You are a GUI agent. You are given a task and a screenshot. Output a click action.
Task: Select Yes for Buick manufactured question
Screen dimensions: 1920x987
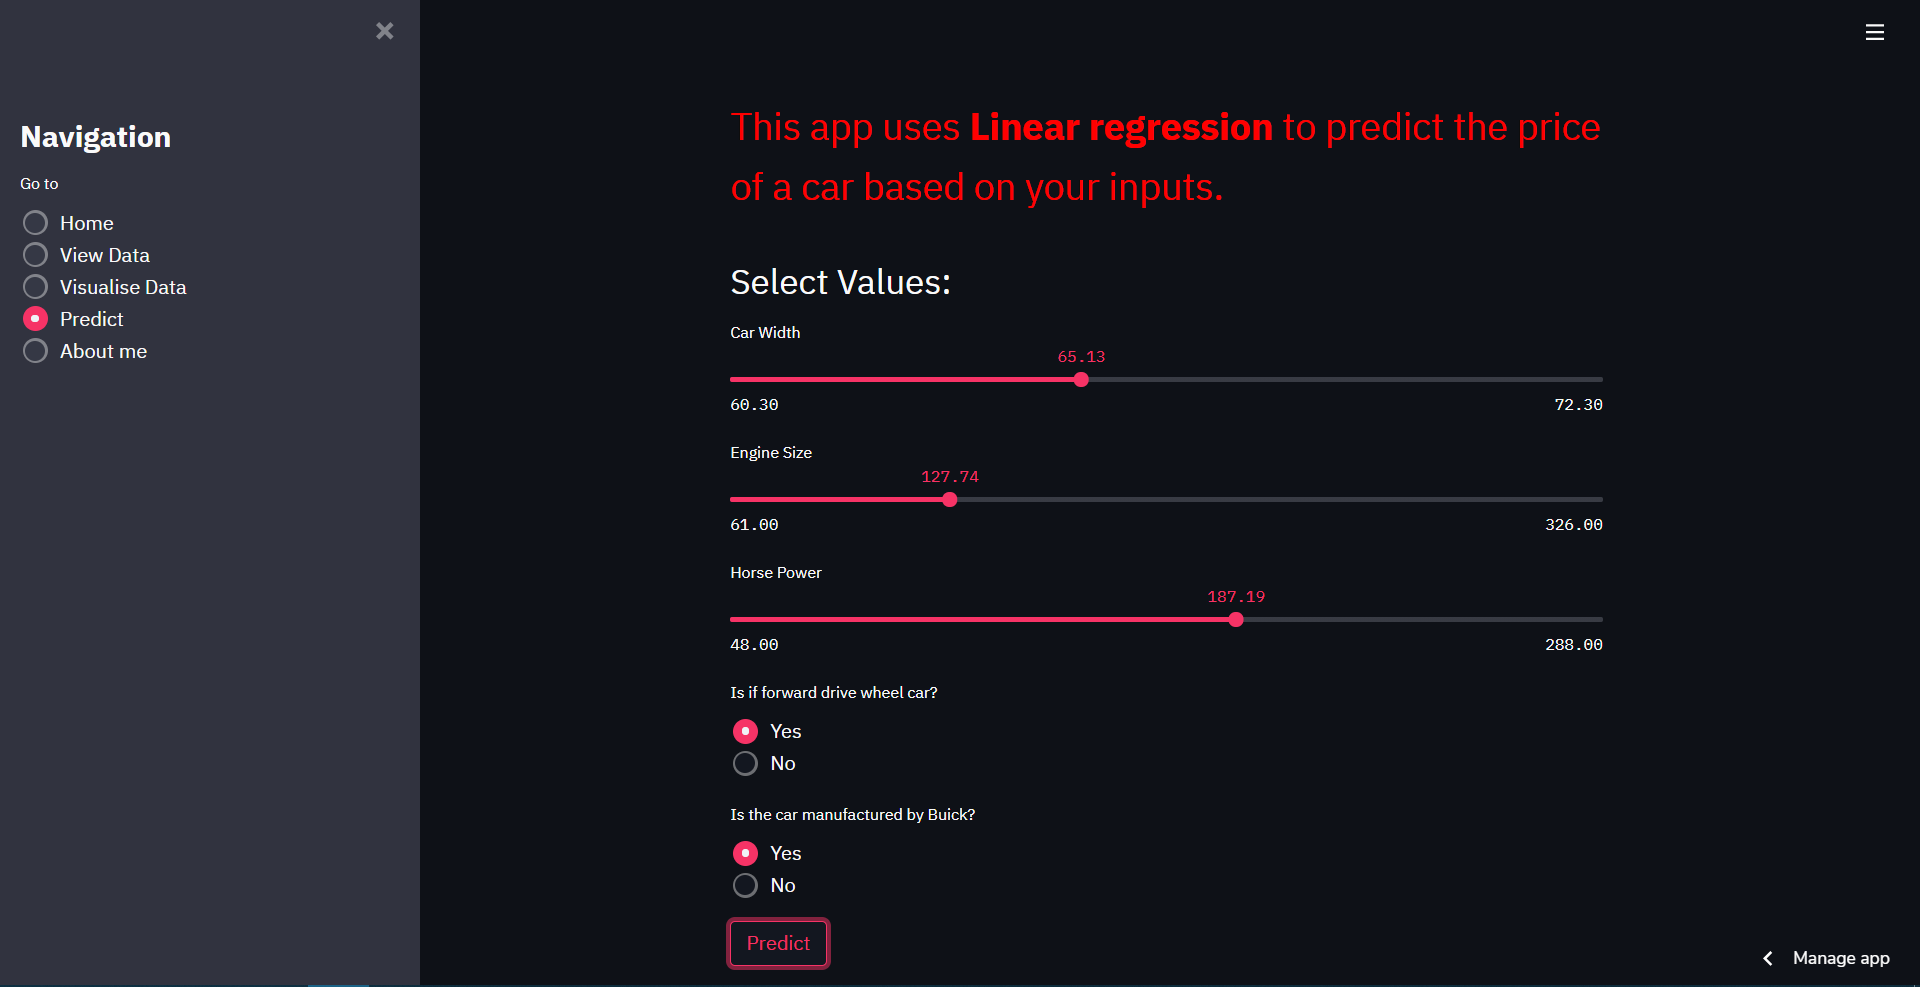(x=744, y=853)
